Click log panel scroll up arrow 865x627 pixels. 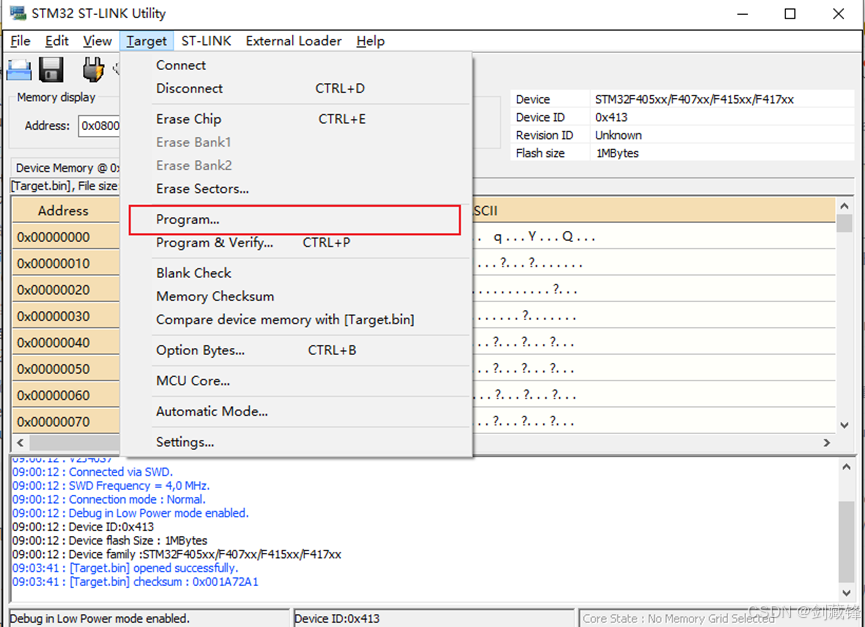tap(846, 467)
